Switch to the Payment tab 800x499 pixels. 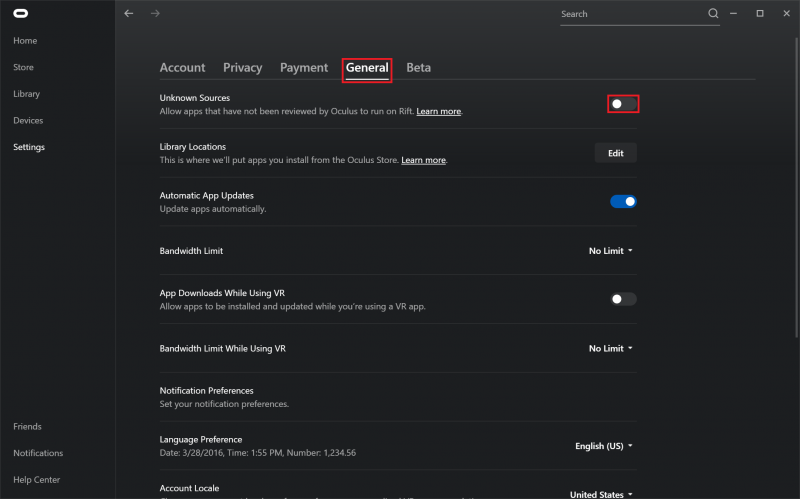[304, 68]
